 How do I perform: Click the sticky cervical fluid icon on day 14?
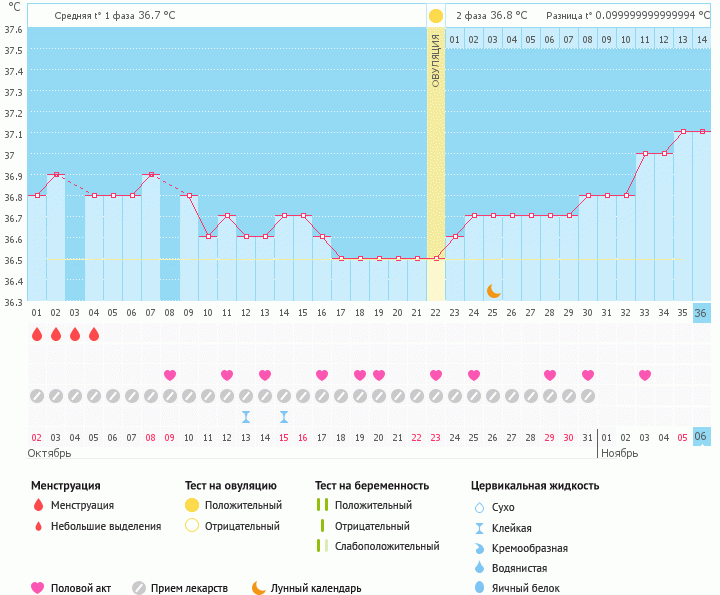pos(284,417)
